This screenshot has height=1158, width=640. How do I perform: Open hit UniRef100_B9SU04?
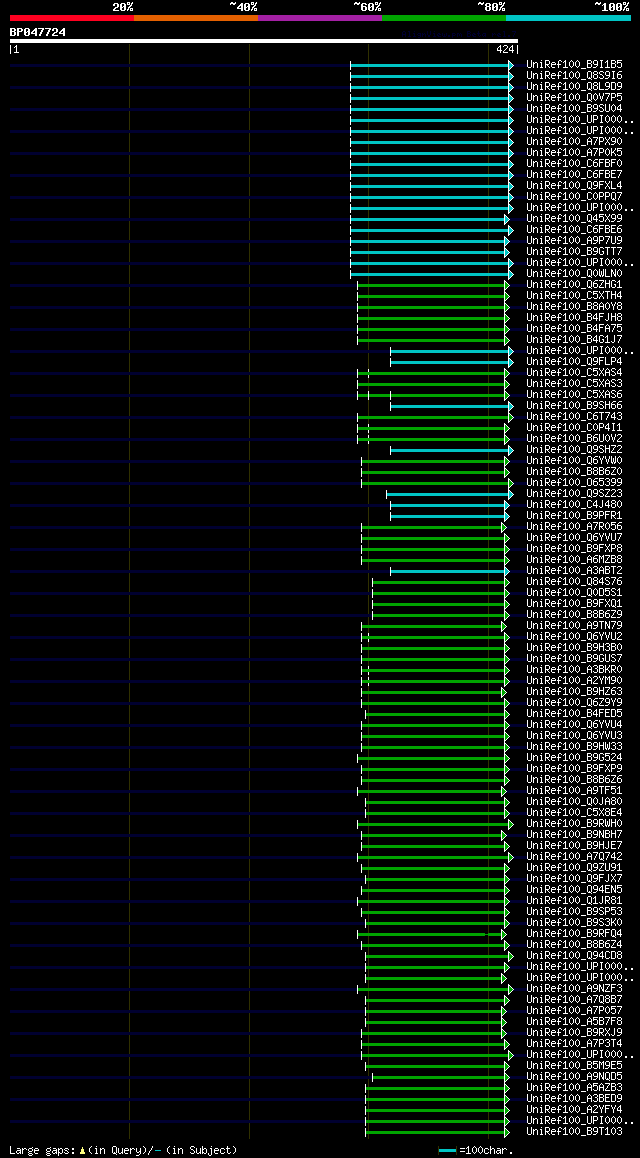[x=574, y=109]
